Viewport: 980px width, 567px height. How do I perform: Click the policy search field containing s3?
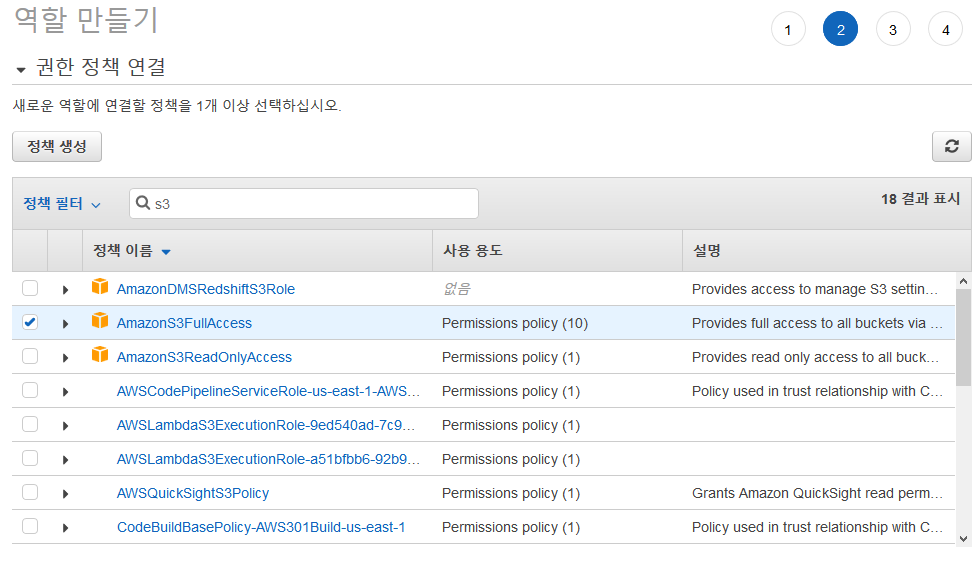(304, 204)
